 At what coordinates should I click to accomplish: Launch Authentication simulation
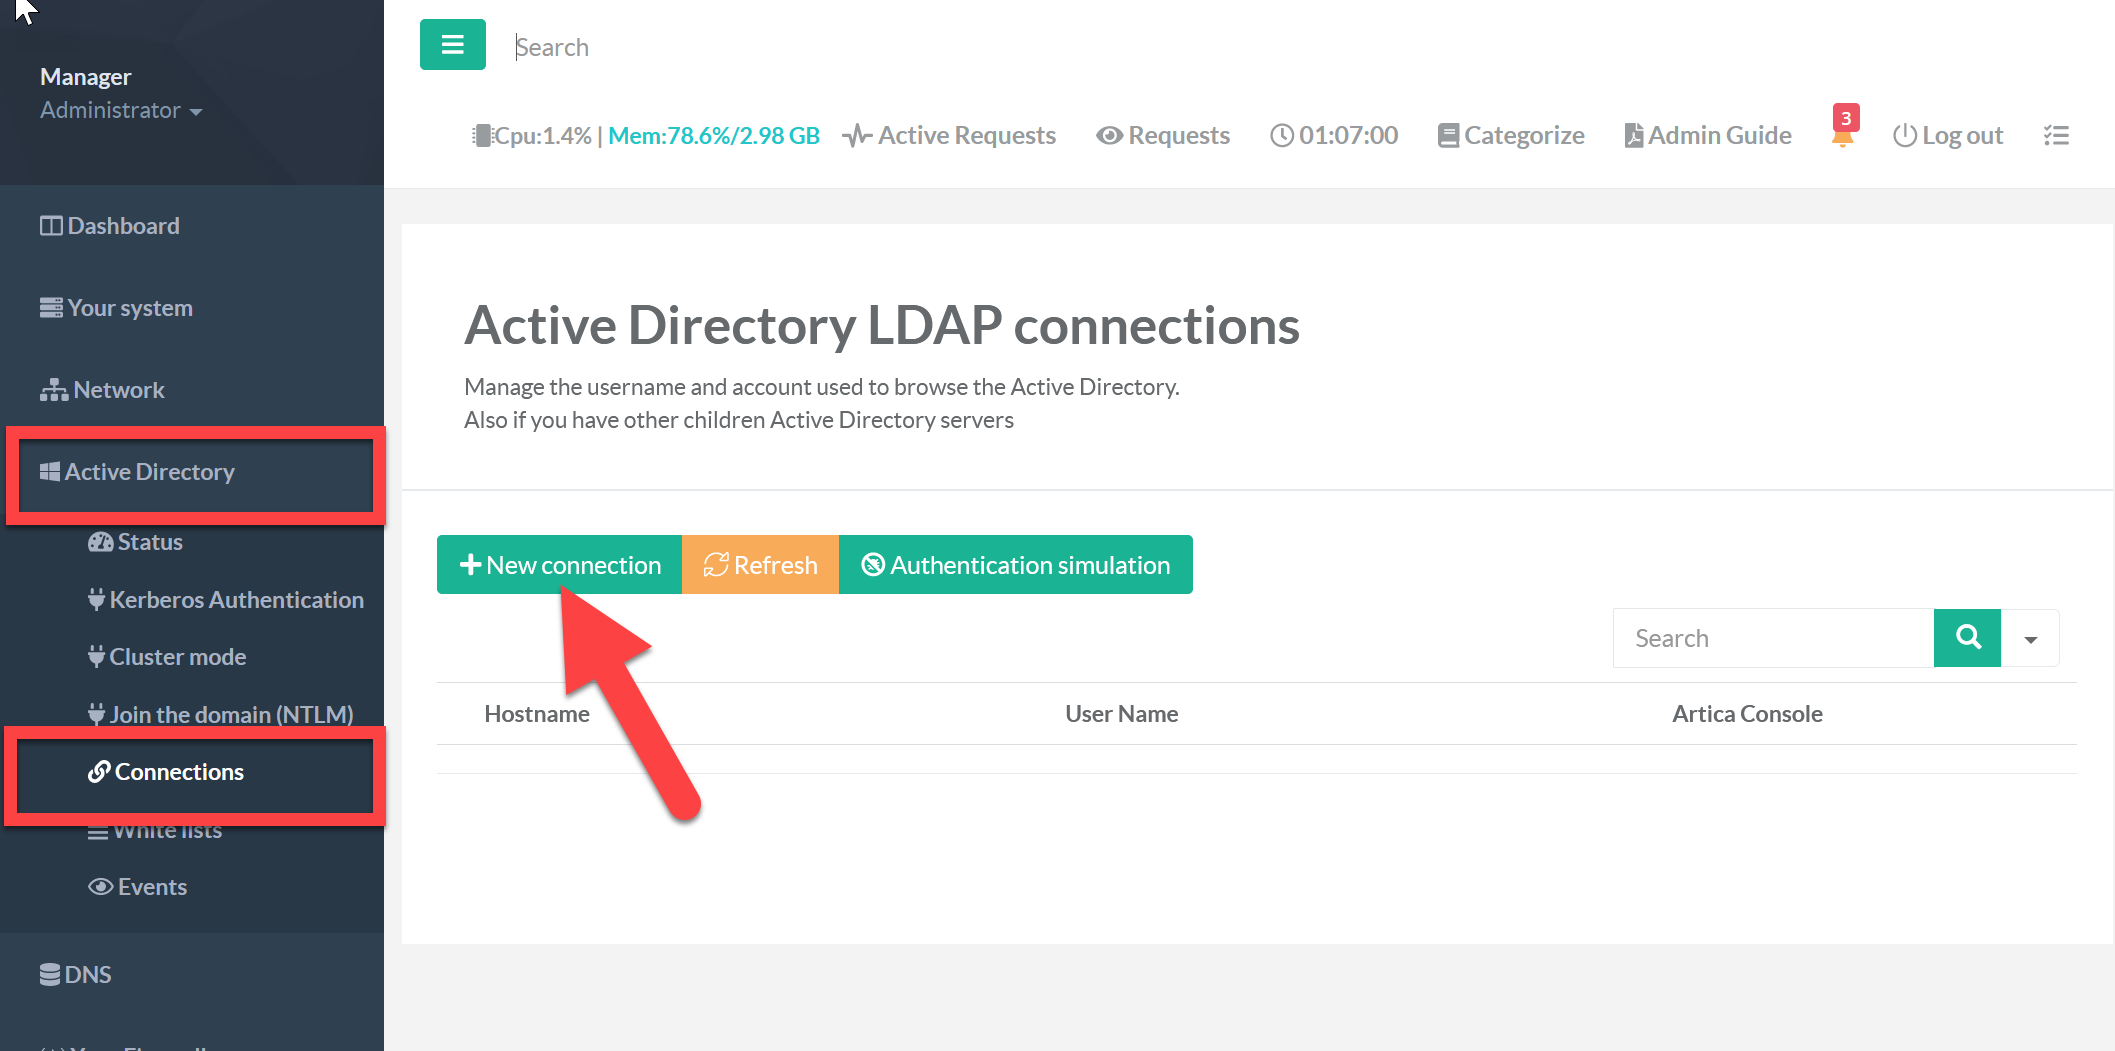(x=1015, y=565)
